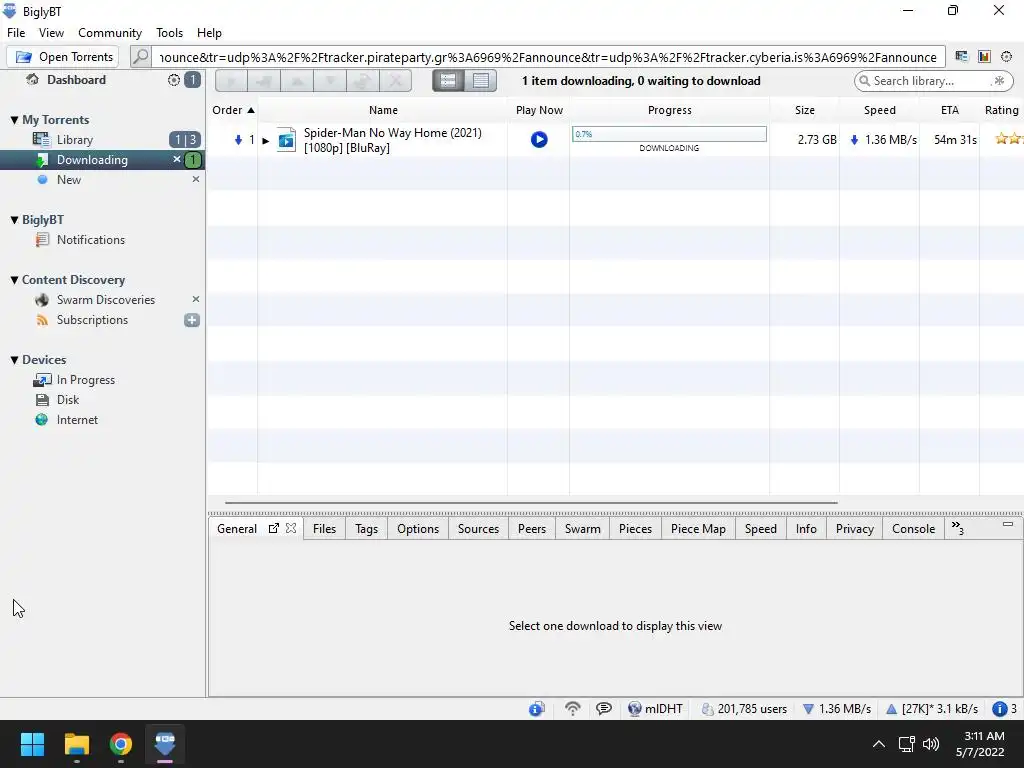
Task: Click the star rating for Spider-Man torrent
Action: tap(1008, 138)
